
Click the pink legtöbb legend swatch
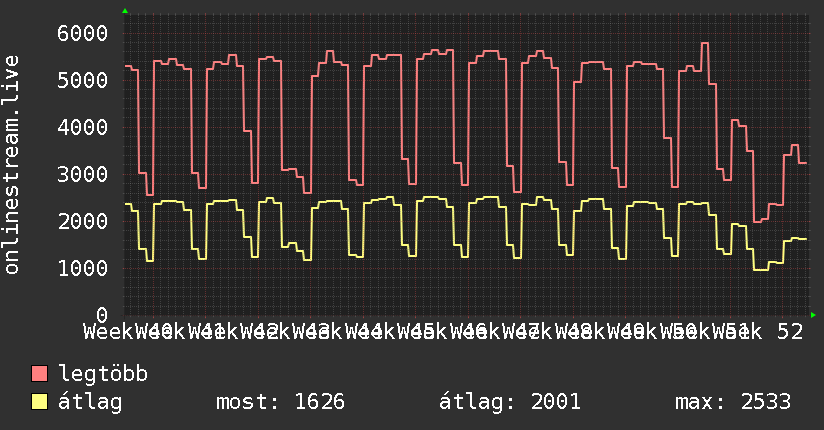39,374
